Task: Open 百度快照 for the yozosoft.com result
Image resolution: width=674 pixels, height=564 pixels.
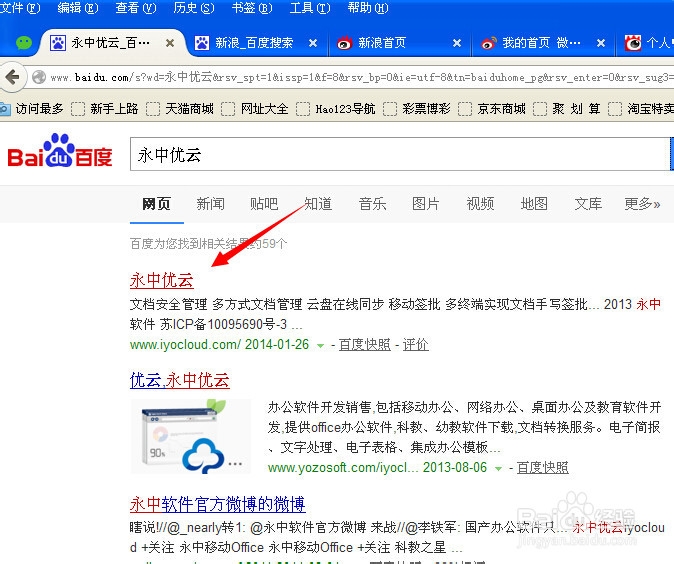Action: 542,468
